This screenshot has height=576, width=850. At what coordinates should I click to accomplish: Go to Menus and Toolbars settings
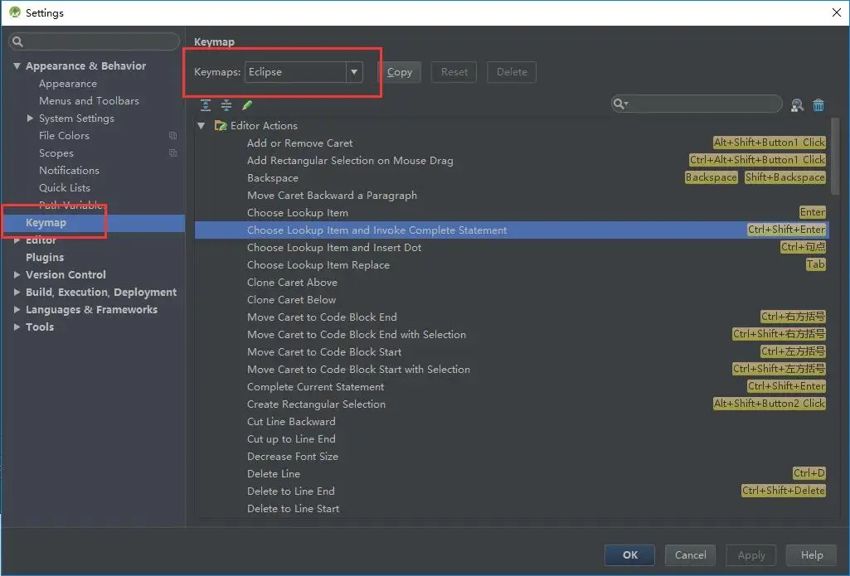[x=89, y=101]
